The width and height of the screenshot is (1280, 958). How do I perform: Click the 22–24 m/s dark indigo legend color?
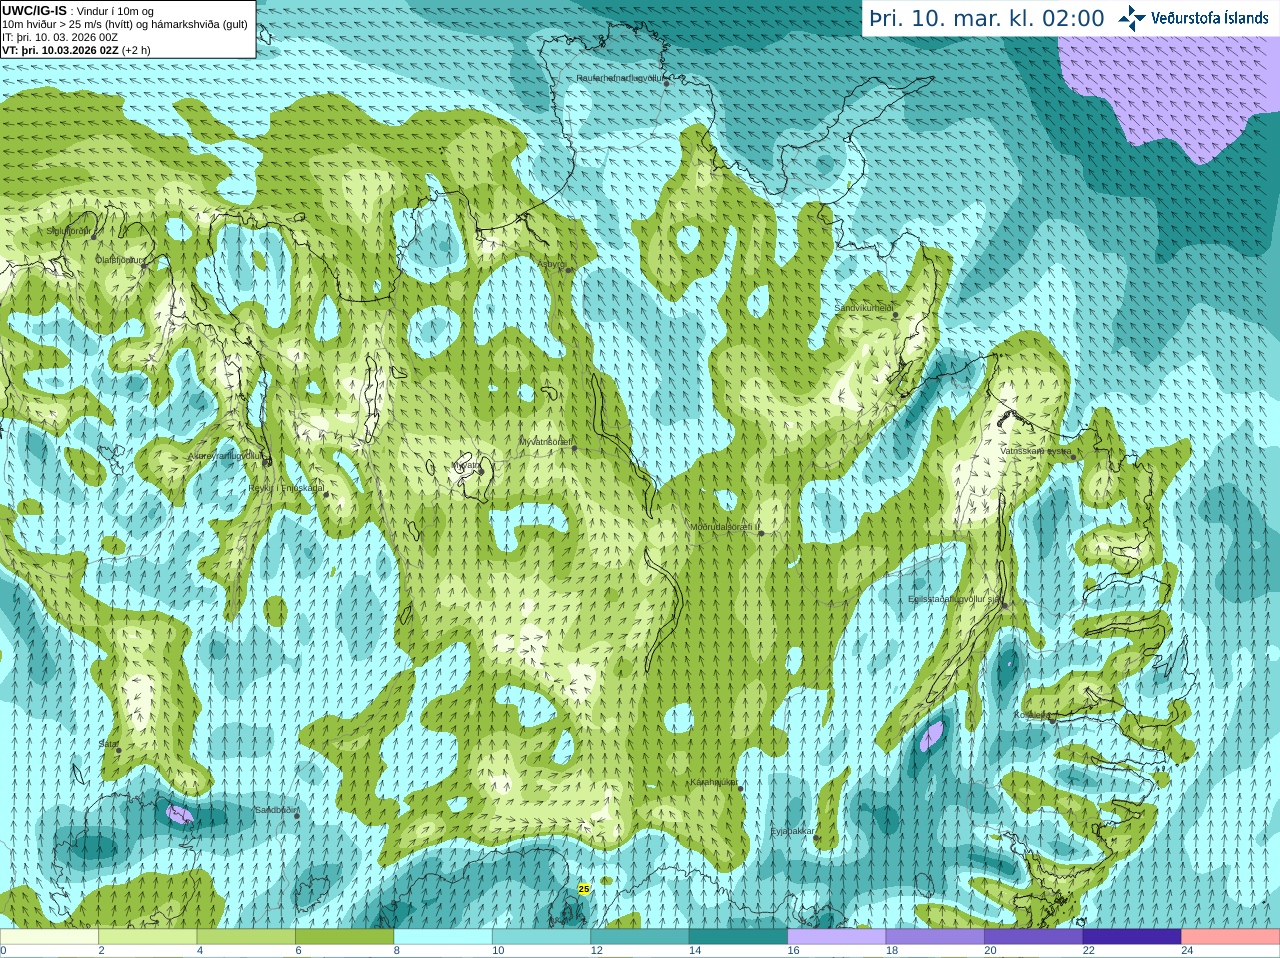click(x=1132, y=937)
